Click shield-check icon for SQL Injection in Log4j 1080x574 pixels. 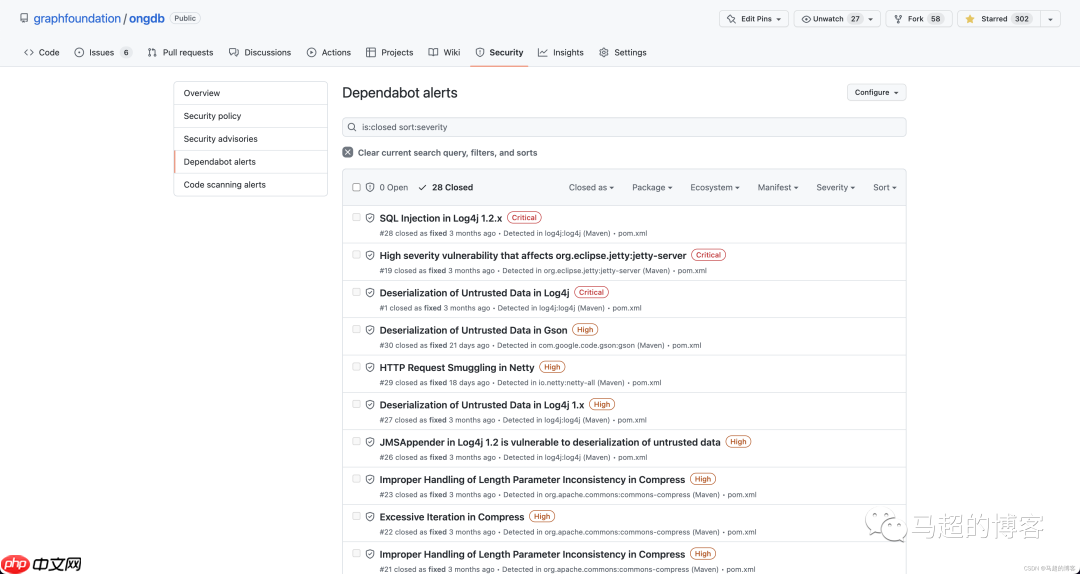[x=370, y=218]
